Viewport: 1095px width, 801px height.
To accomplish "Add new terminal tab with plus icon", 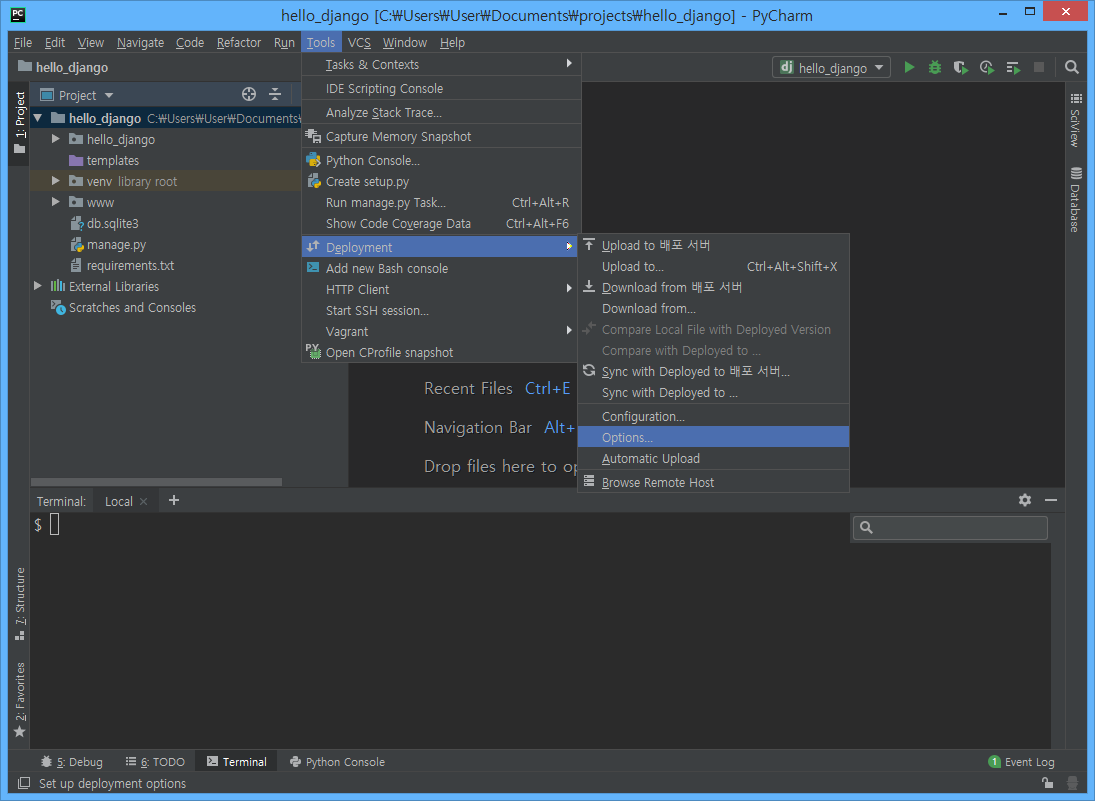I will tap(174, 500).
